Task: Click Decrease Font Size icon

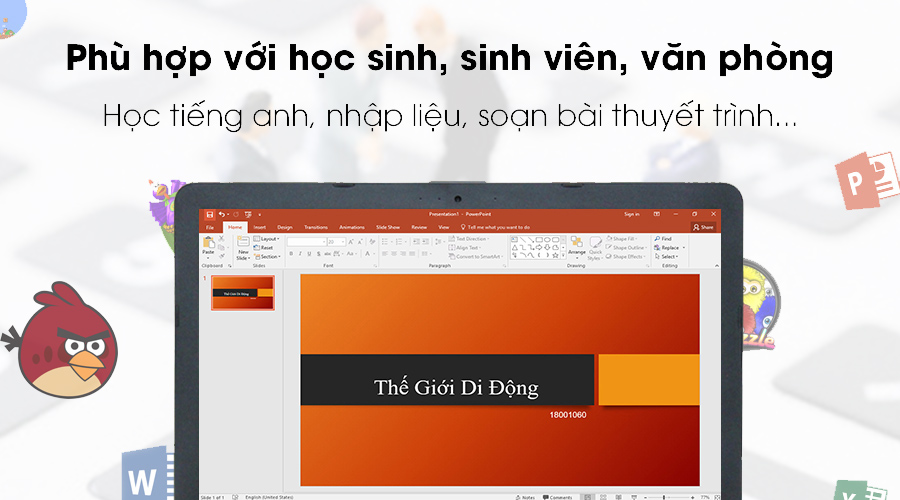Action: click(360, 242)
